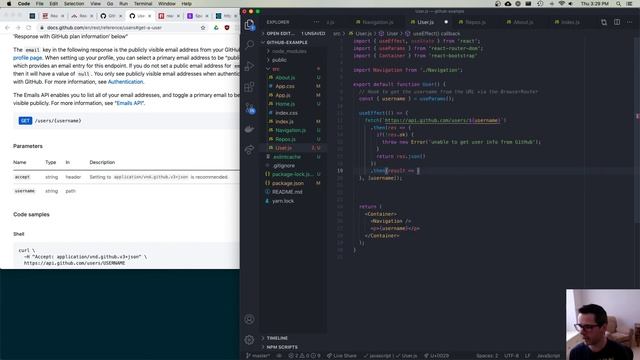
Task: Open the Docker view in activity bar
Action: (x=249, y=129)
